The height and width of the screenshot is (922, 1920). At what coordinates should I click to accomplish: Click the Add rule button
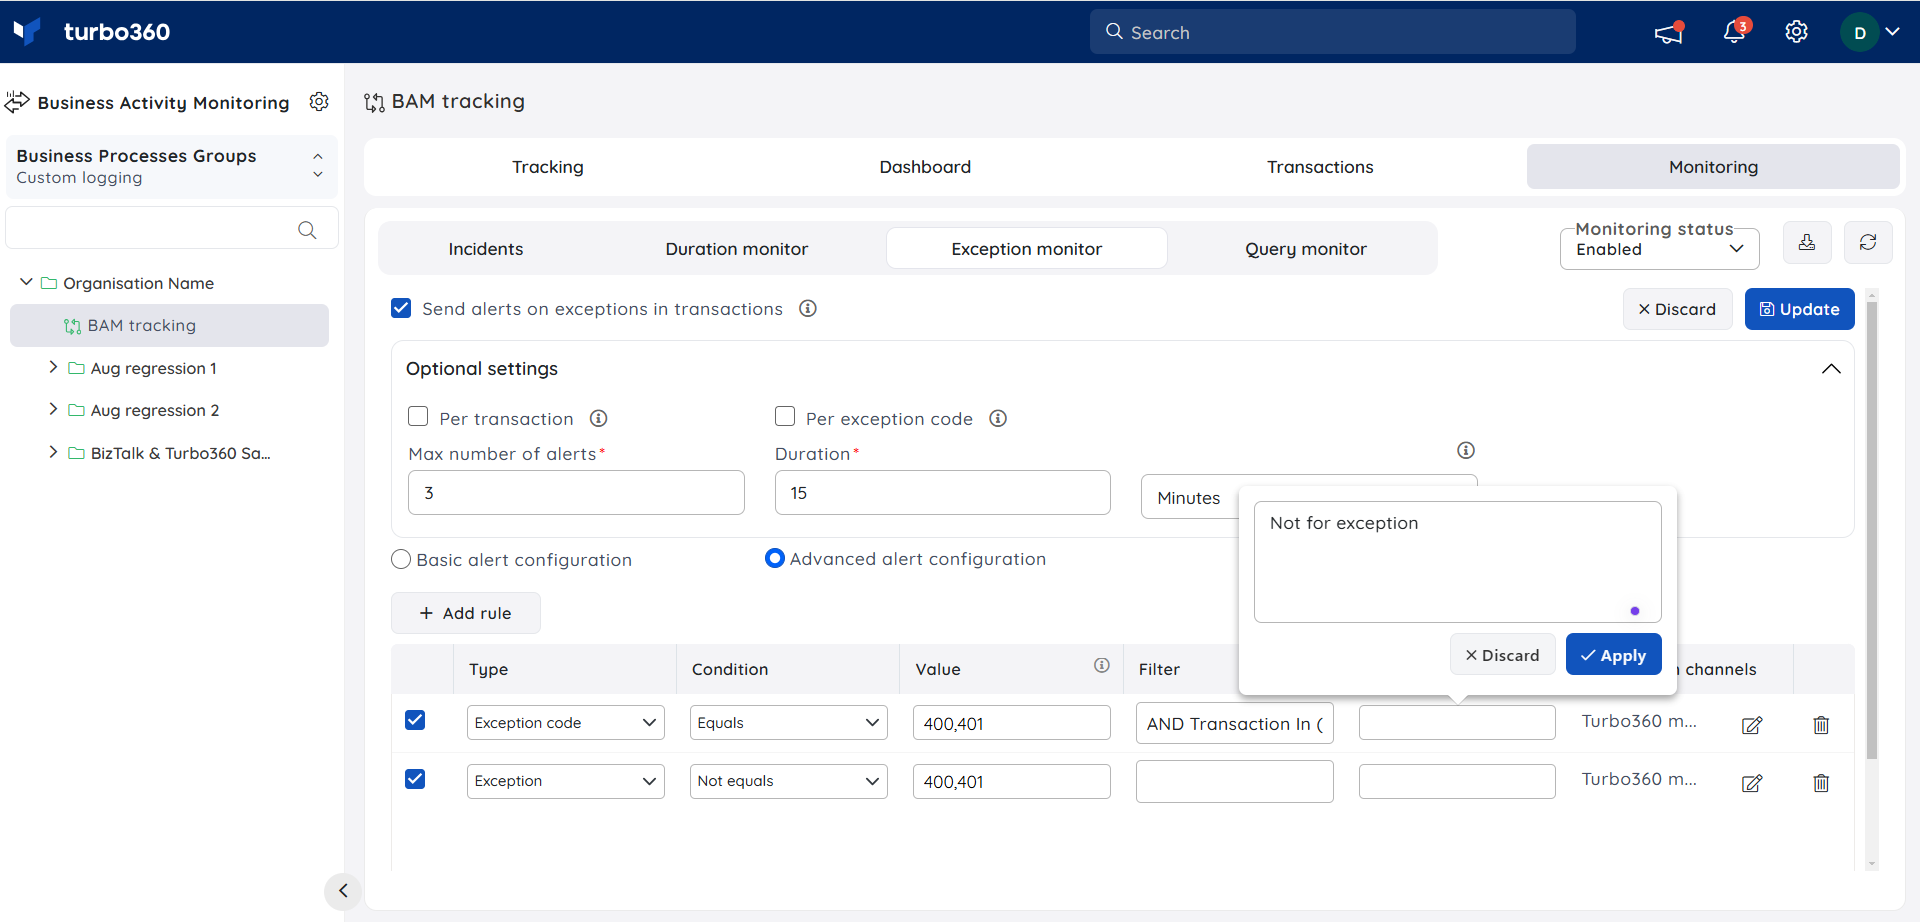click(x=465, y=613)
